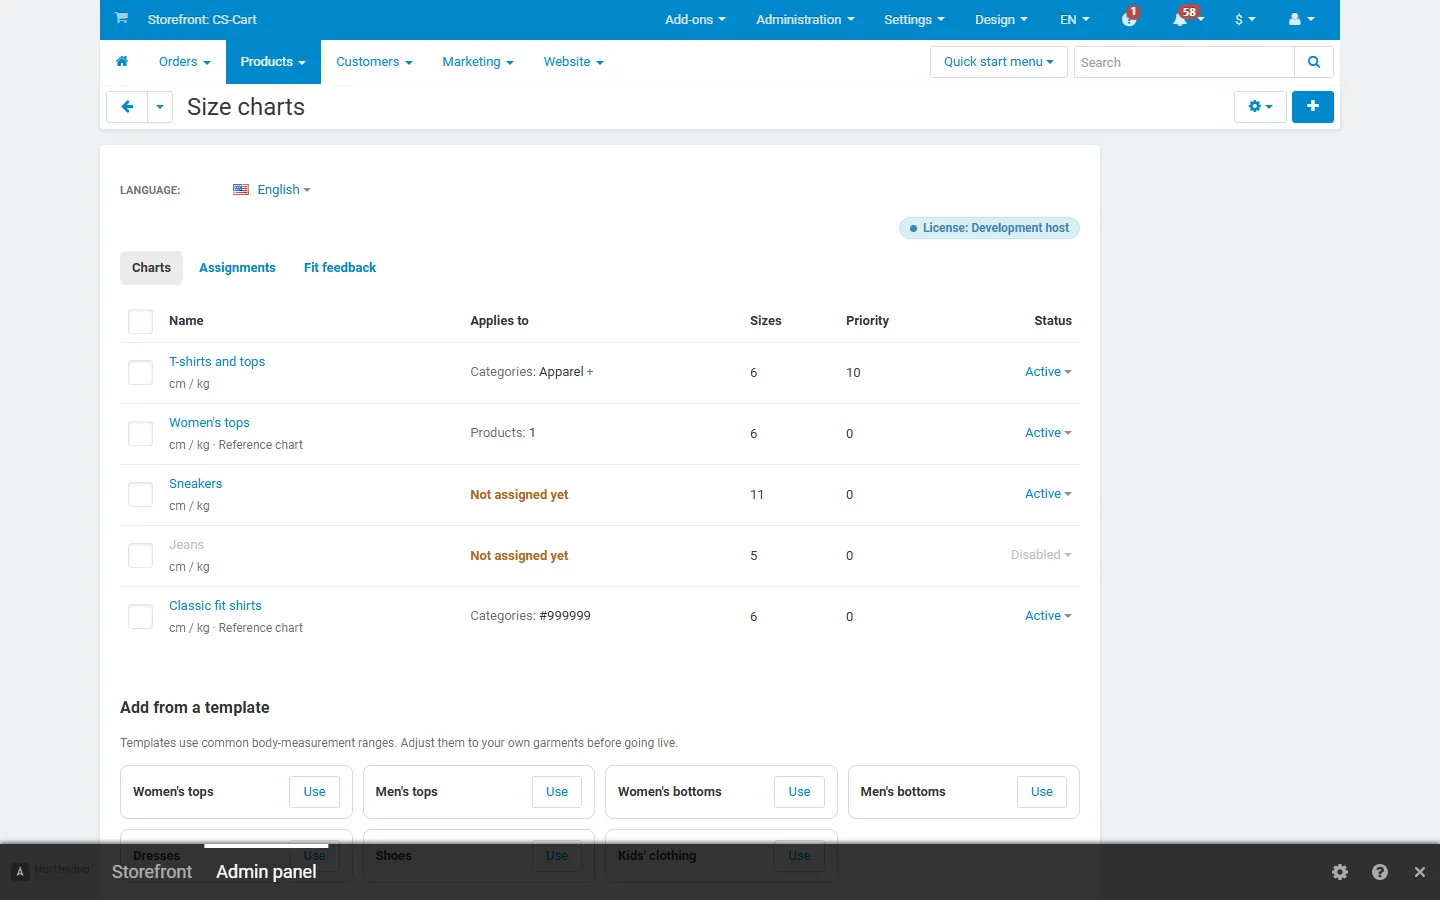Use the Men's tops template
This screenshot has height=900, width=1440.
(x=557, y=792)
